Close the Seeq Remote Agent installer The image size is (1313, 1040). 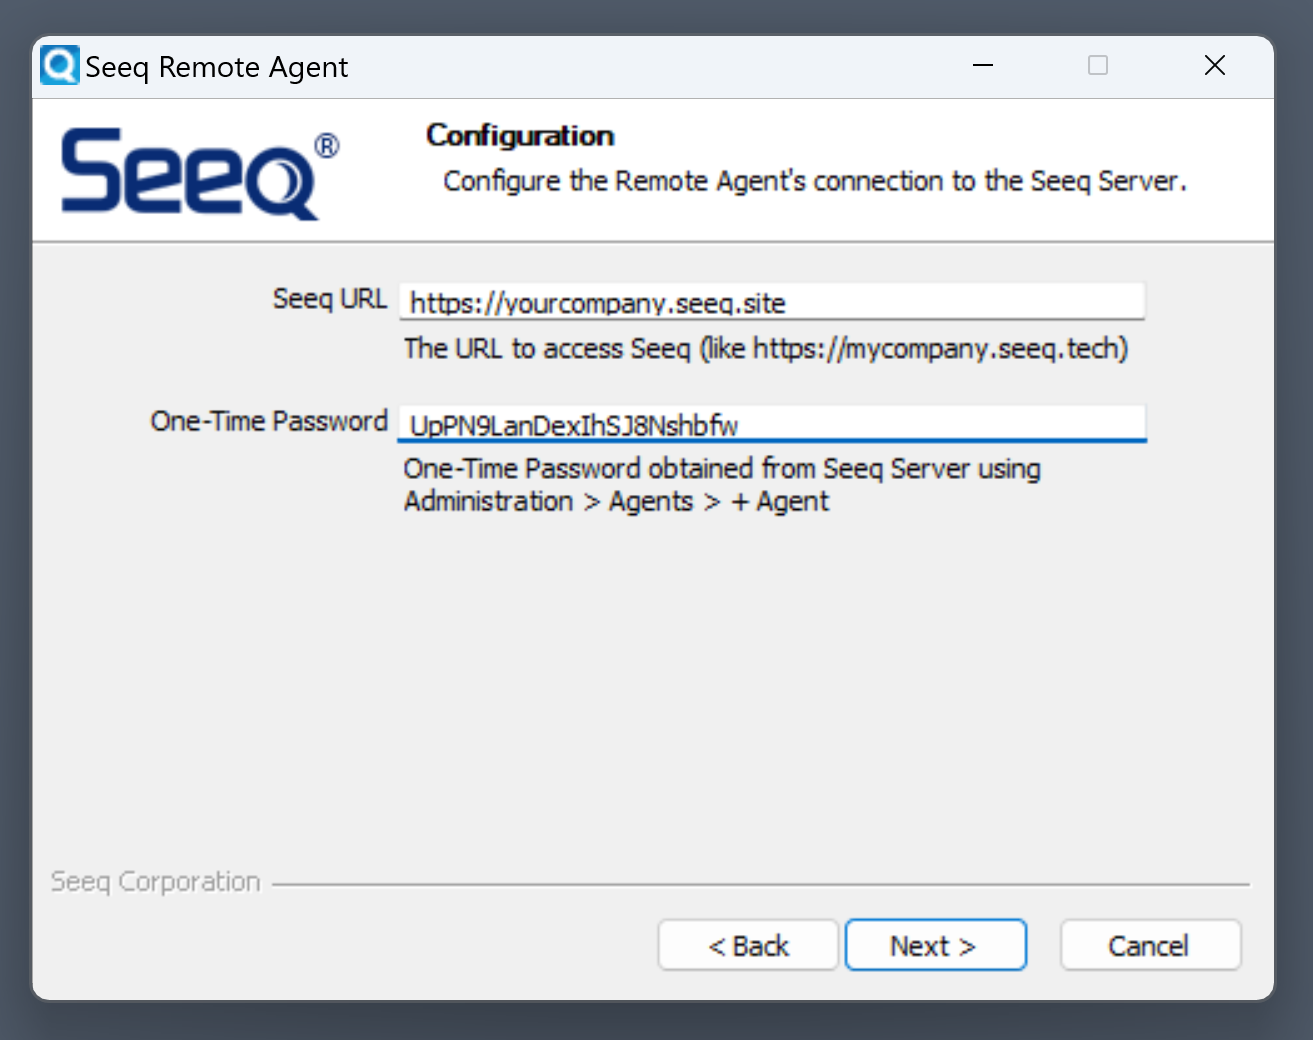point(1214,66)
